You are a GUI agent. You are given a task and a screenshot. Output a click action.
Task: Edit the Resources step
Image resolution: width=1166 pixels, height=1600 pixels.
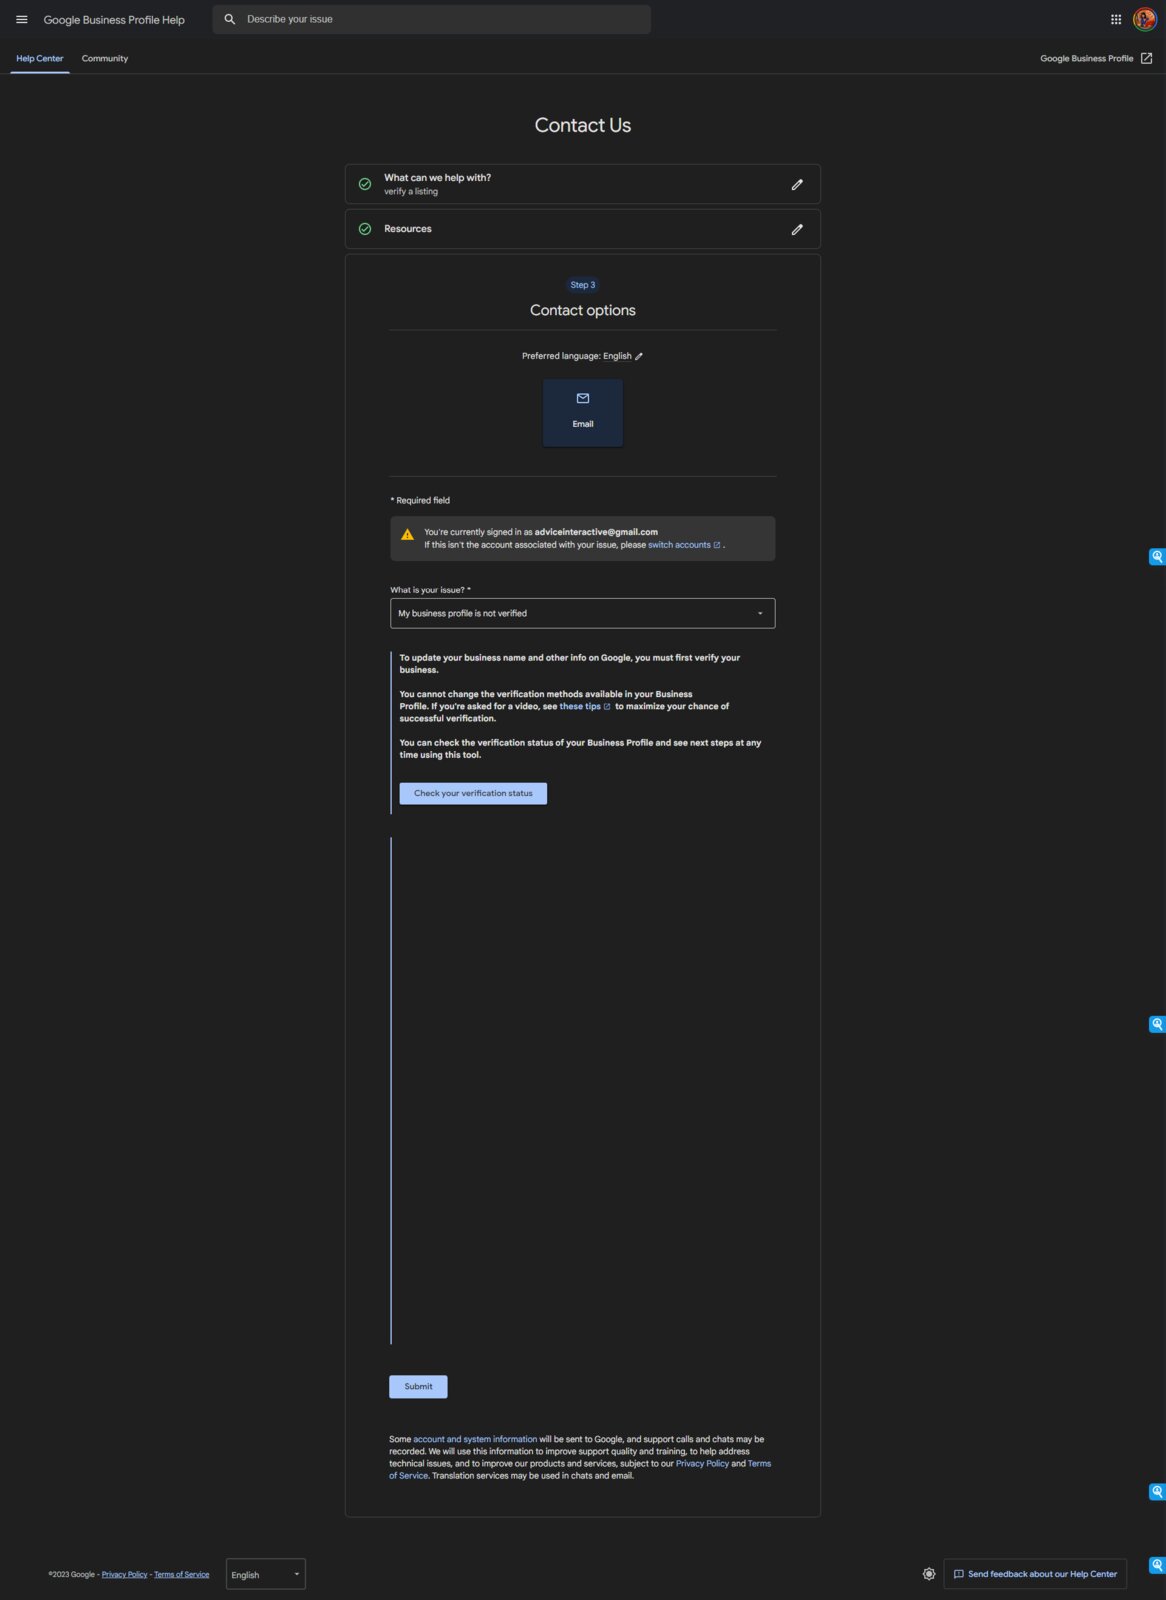[x=797, y=229]
